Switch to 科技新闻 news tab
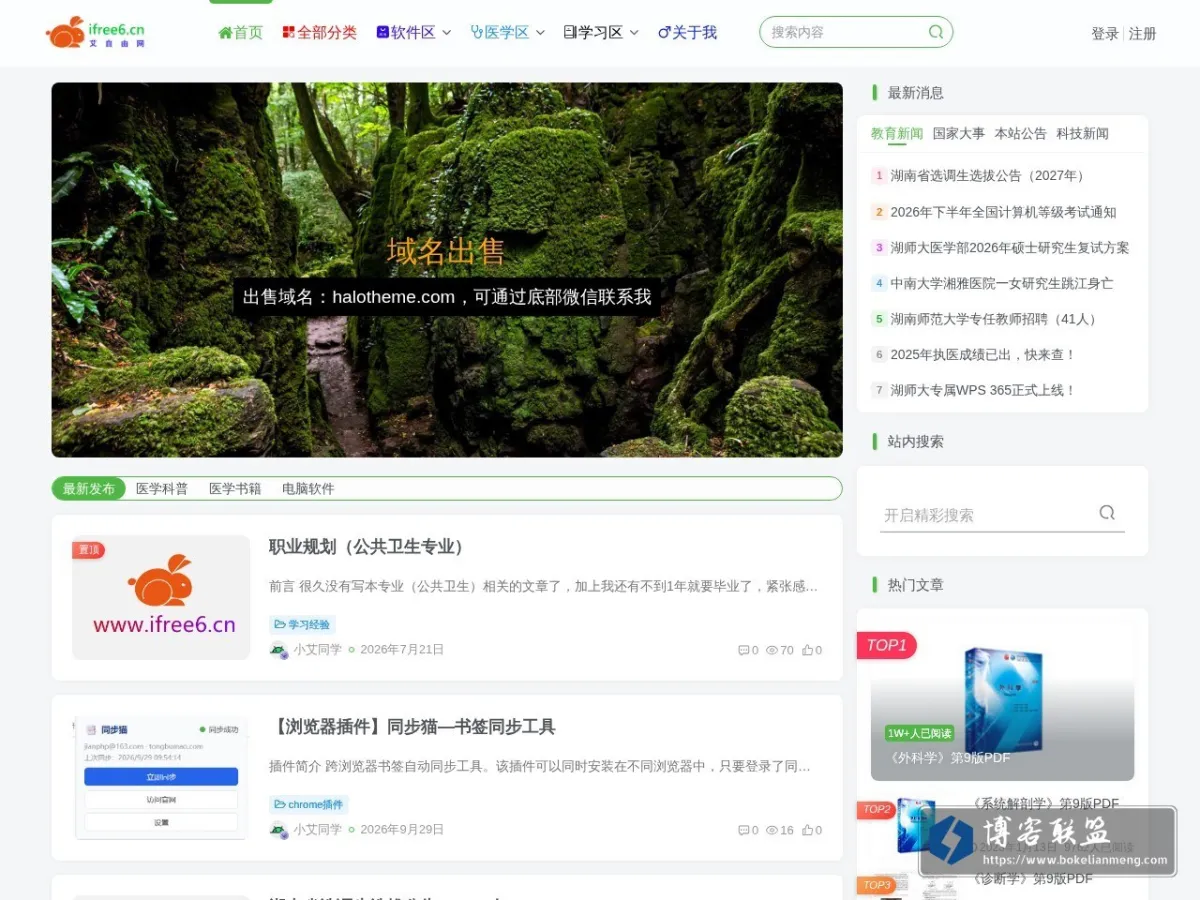 pos(1082,133)
